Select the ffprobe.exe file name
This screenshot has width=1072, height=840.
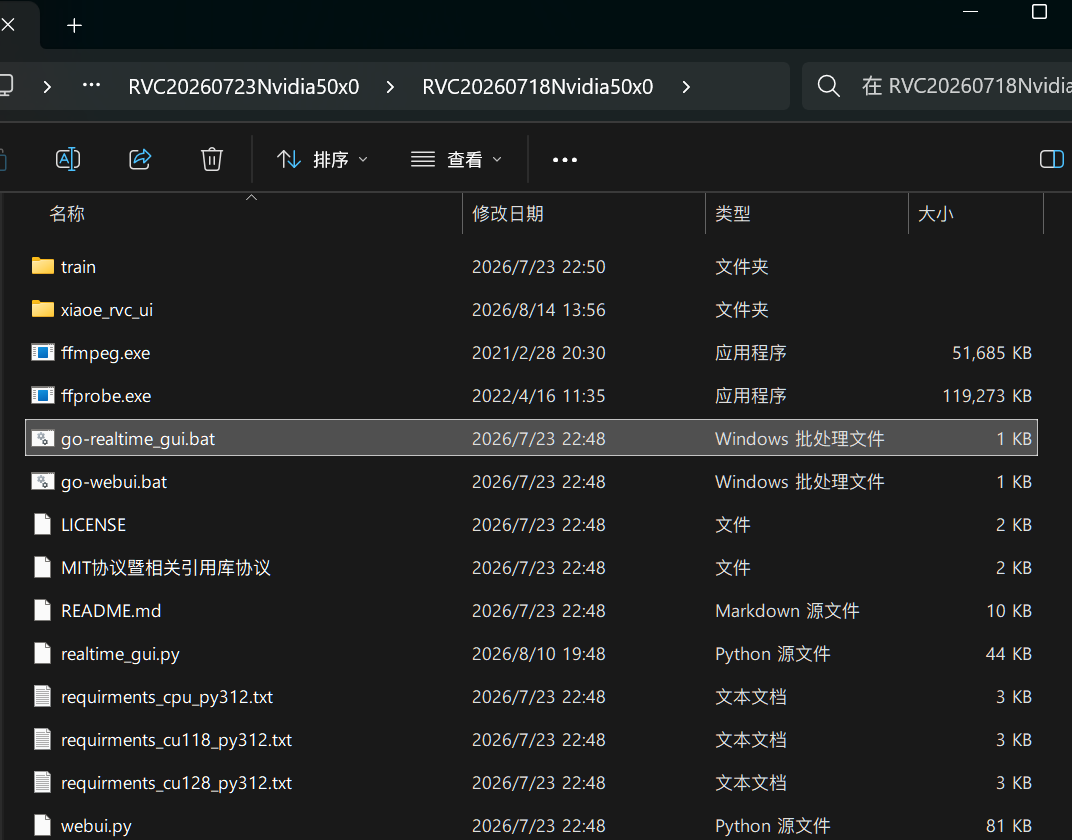click(106, 396)
